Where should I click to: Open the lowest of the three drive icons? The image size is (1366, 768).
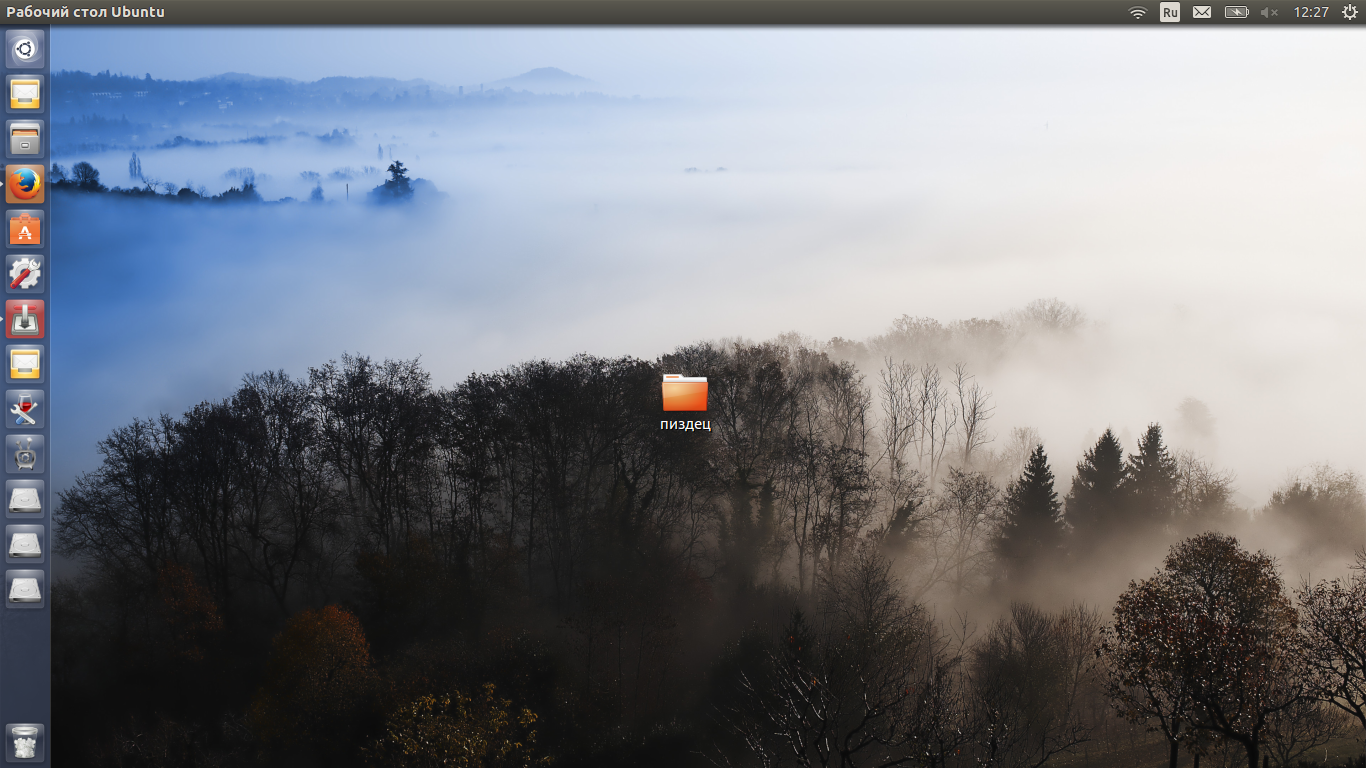25,589
